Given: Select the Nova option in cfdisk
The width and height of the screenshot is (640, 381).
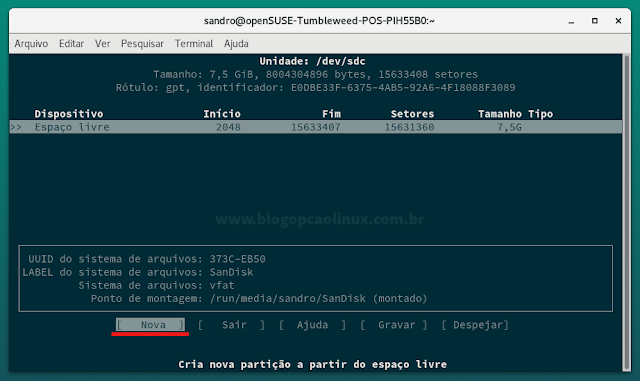Looking at the screenshot, I should (x=150, y=325).
